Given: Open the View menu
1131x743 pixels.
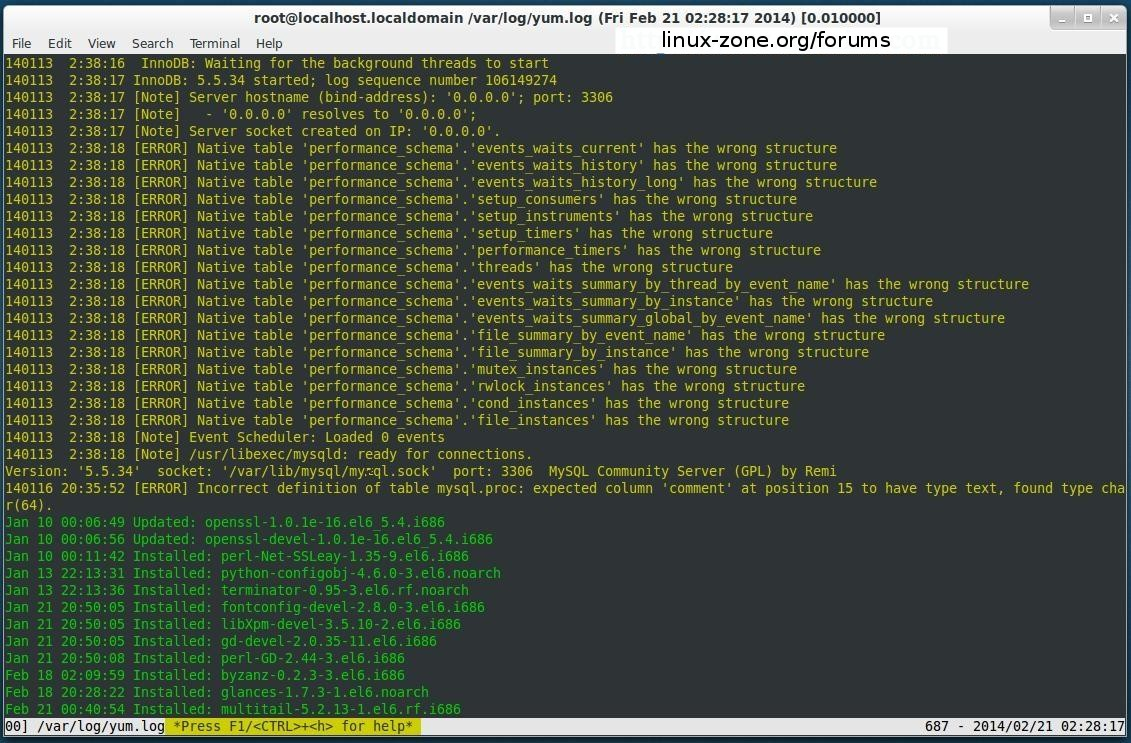Looking at the screenshot, I should point(101,43).
